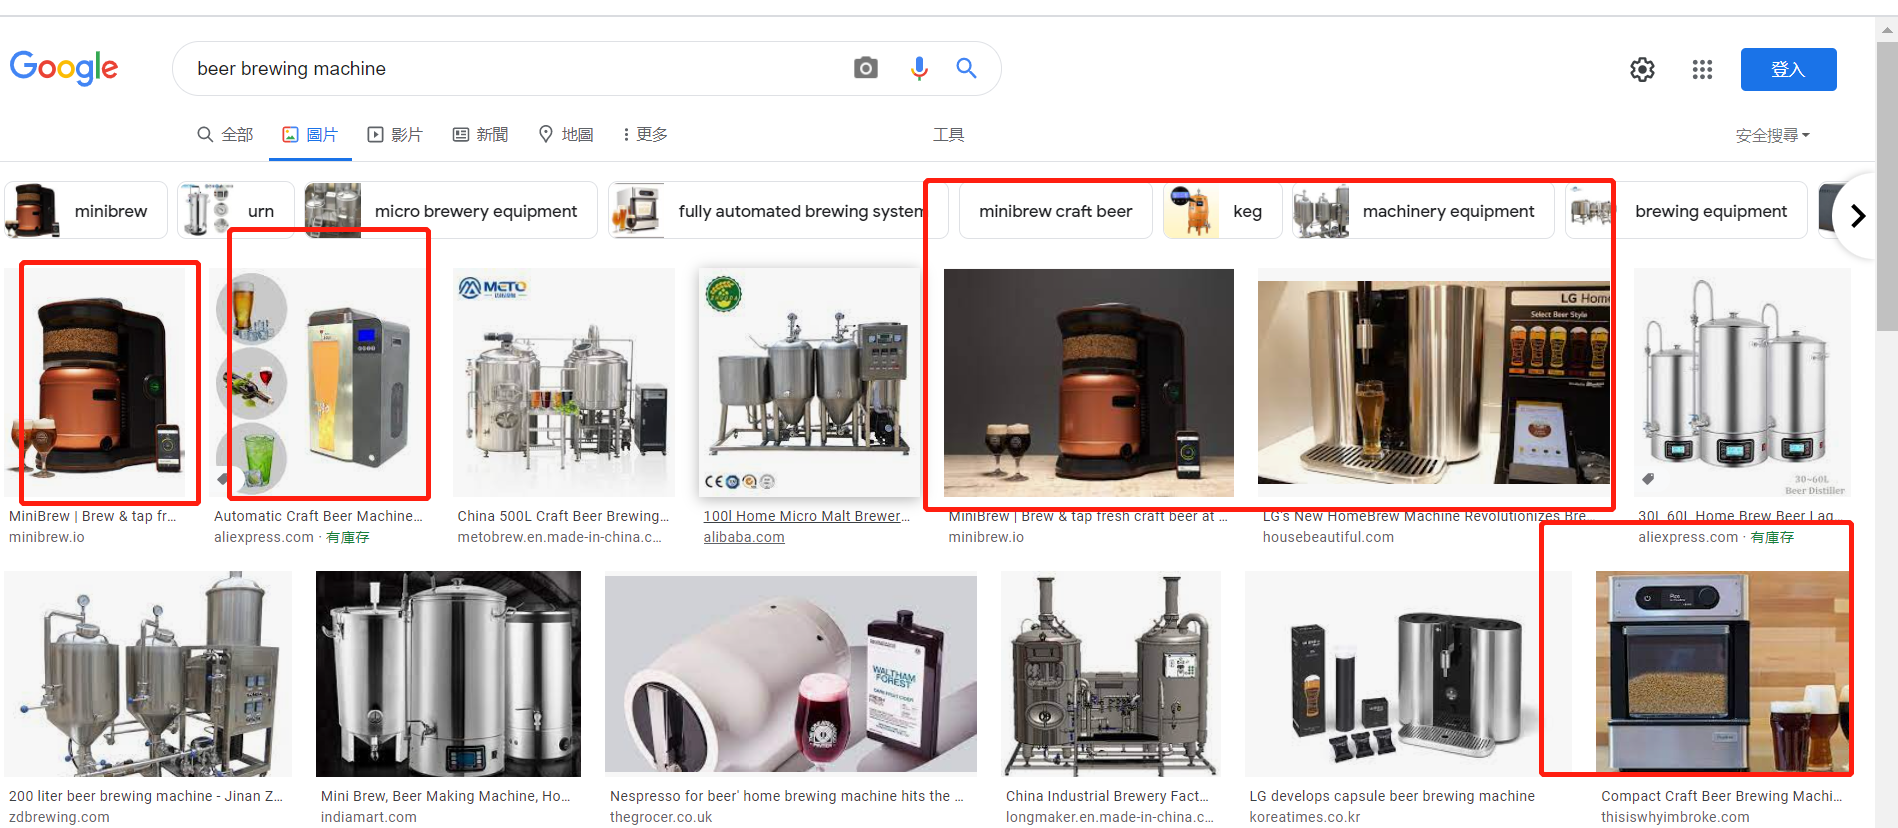Viewport: 1898px width, 828px height.
Task: Open the Mini Brew indiamart thumbnail
Action: [448, 674]
